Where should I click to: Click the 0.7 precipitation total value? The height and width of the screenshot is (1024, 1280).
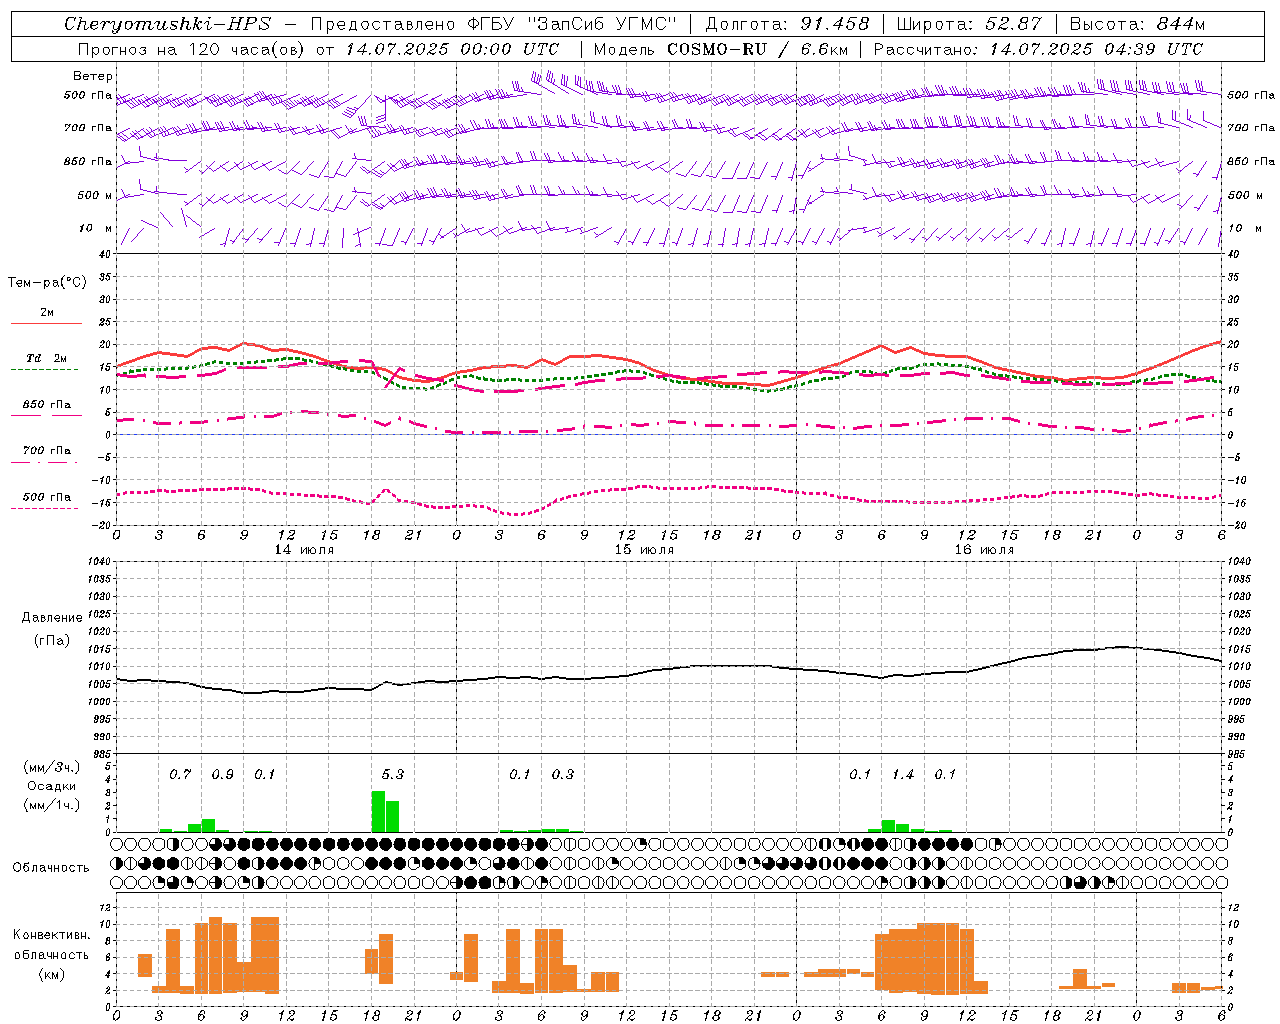click(x=180, y=774)
